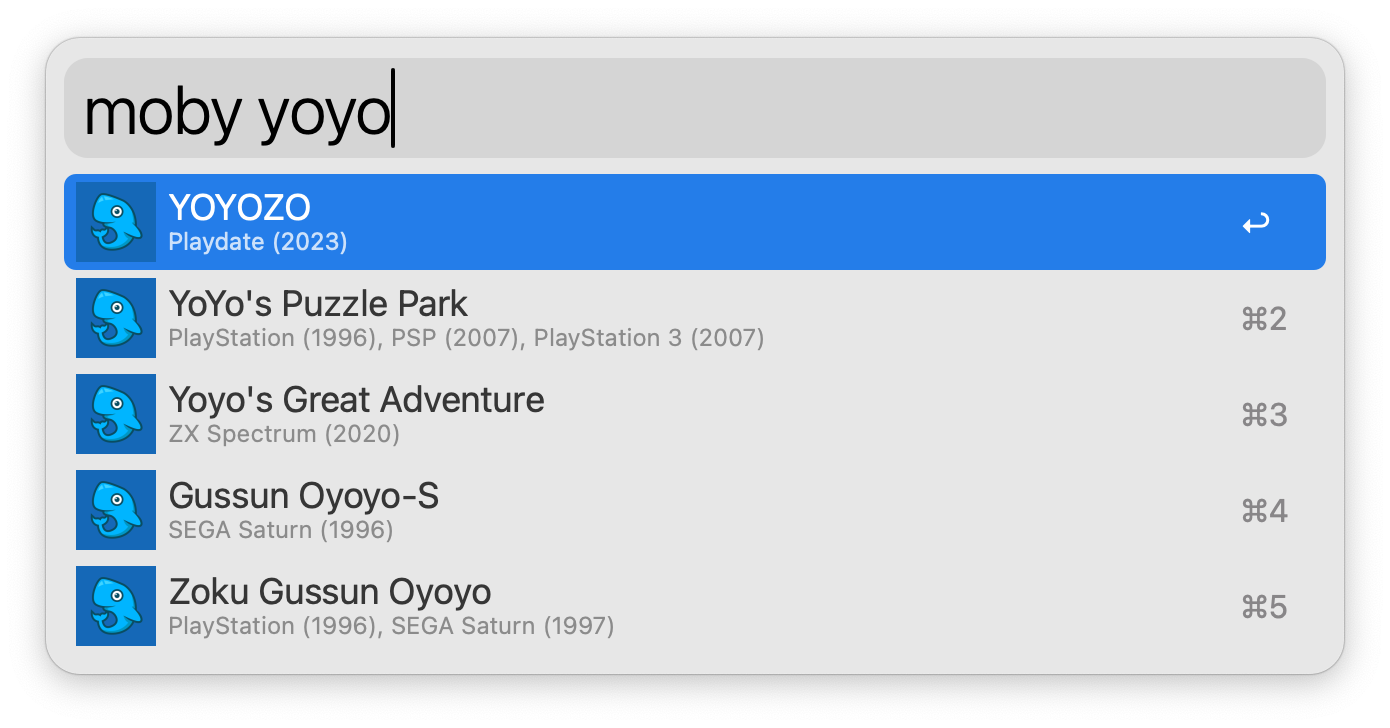Click the ⌘3 shortcut hint
Viewport: 1390px width, 728px height.
click(1263, 415)
